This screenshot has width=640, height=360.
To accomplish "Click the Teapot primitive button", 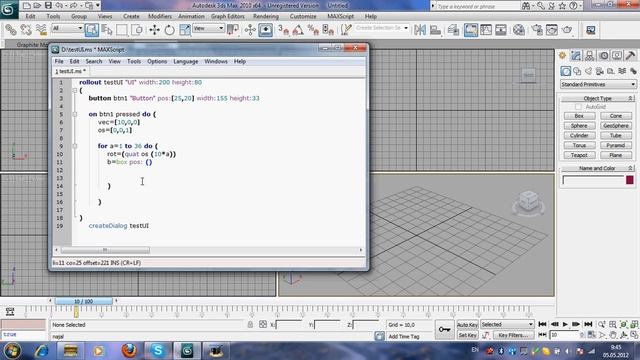I will pos(579,155).
